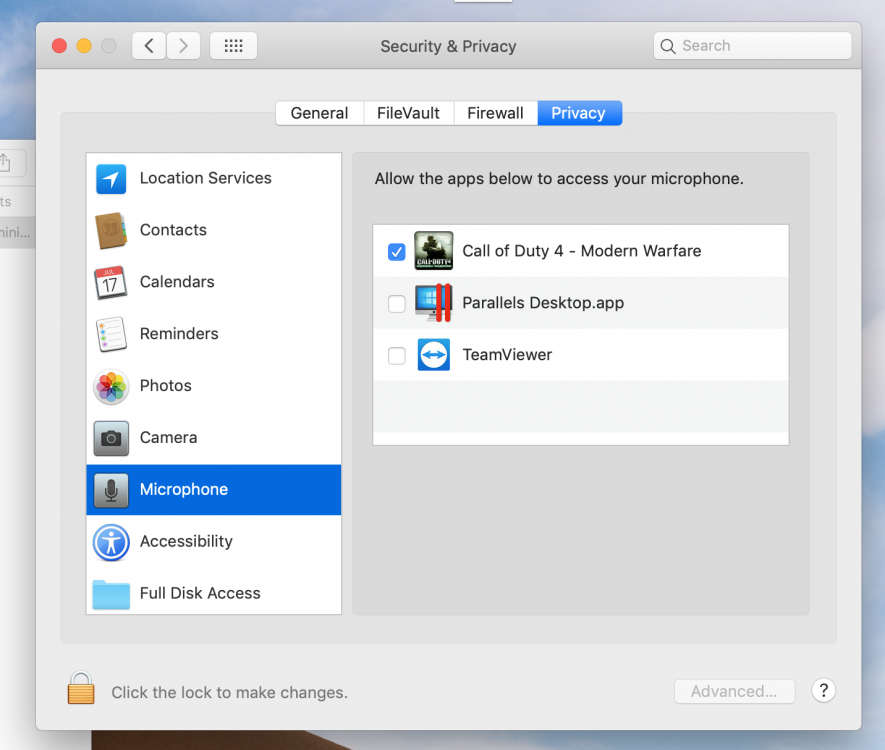Open the FileVault tab
The height and width of the screenshot is (750, 885).
pyautogui.click(x=408, y=113)
